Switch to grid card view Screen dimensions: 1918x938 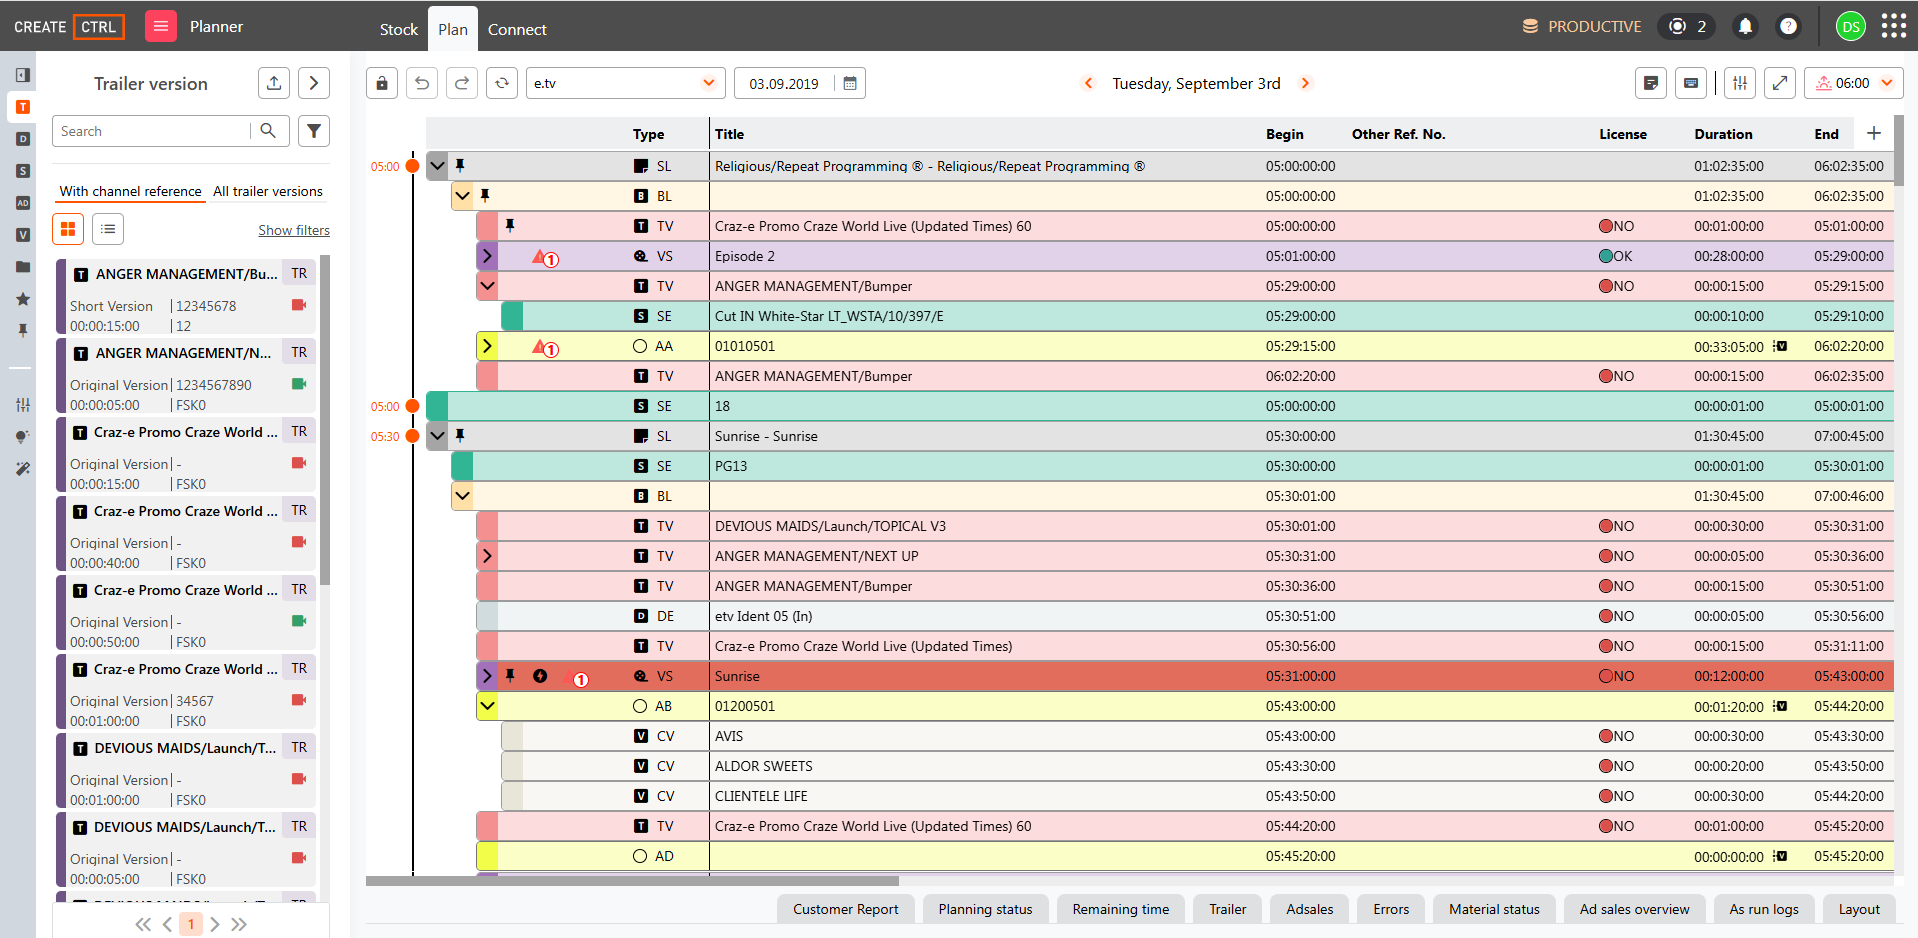(x=68, y=229)
